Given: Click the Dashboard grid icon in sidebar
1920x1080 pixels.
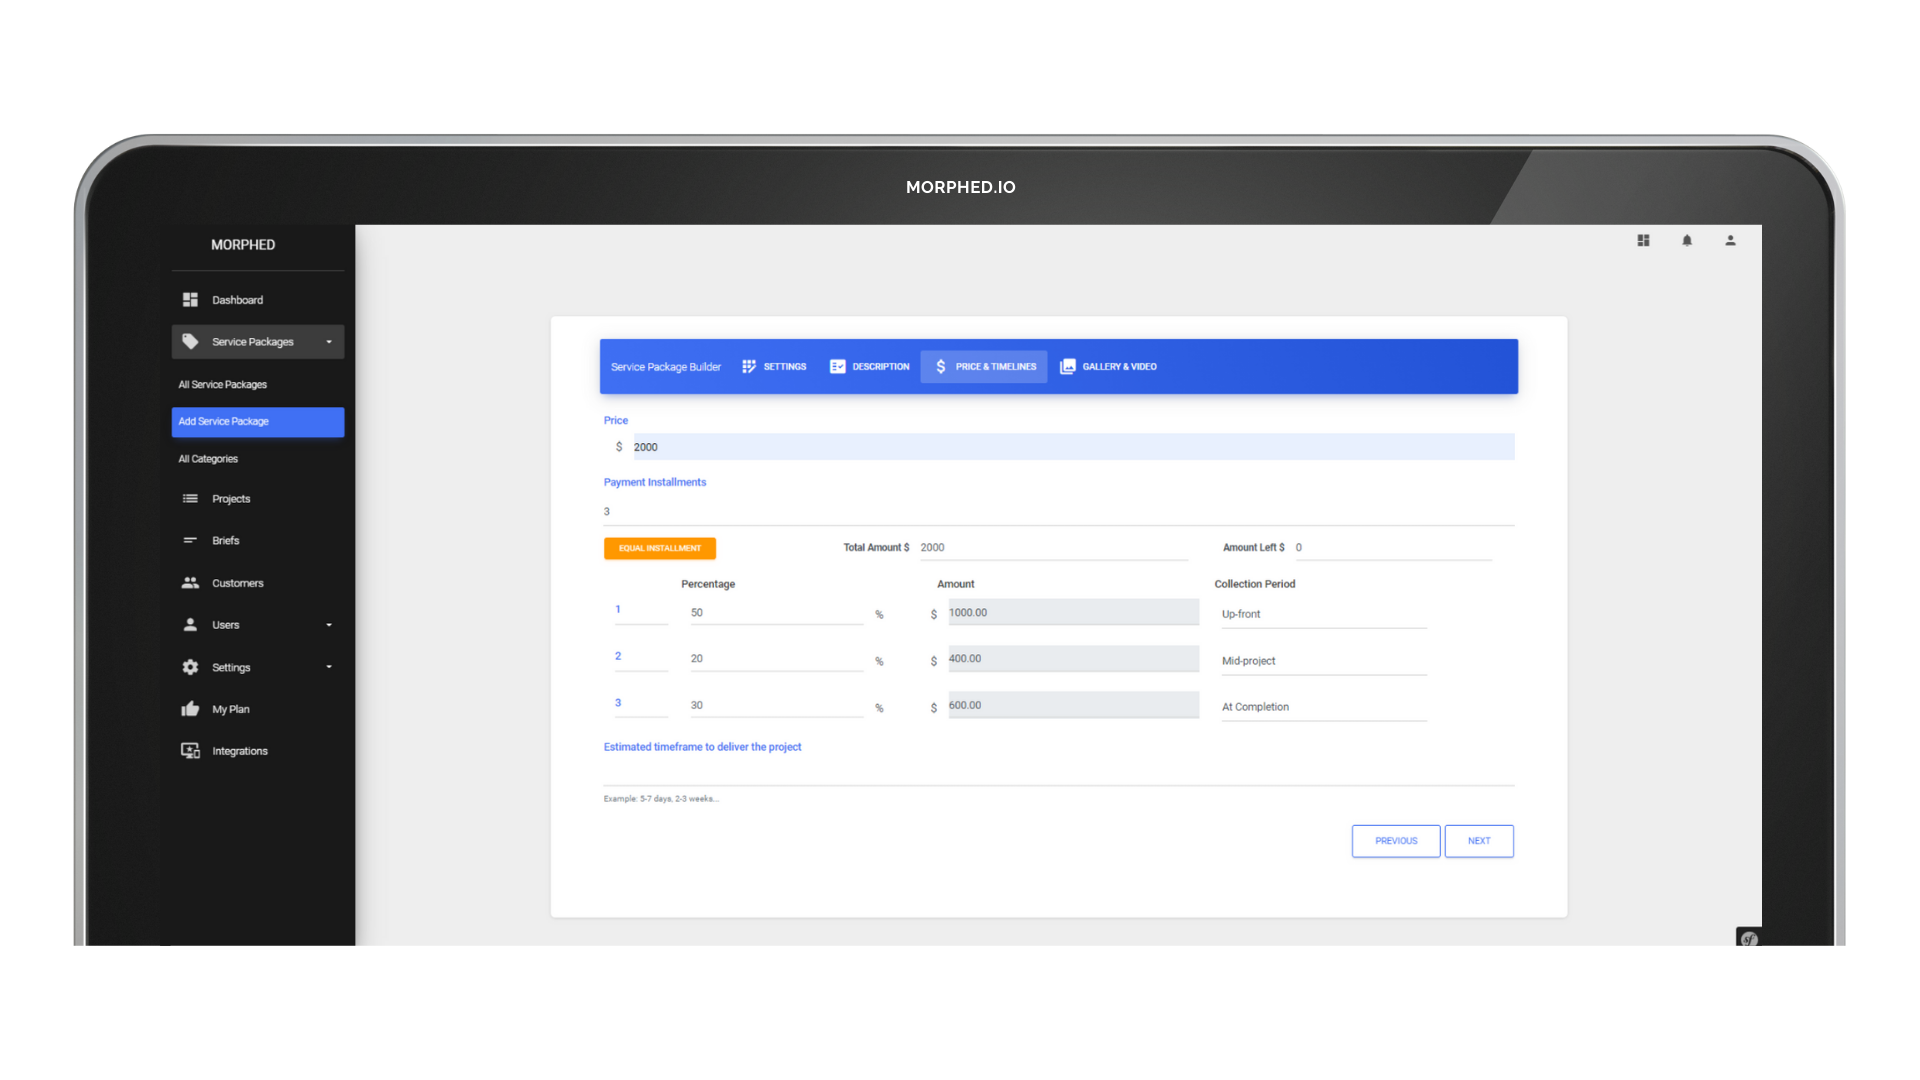Looking at the screenshot, I should [190, 300].
